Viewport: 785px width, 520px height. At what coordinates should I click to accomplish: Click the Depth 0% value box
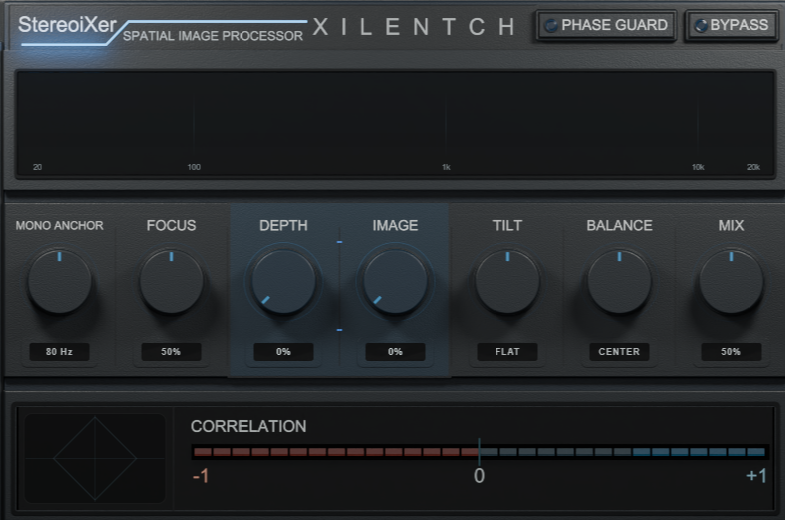[283, 352]
